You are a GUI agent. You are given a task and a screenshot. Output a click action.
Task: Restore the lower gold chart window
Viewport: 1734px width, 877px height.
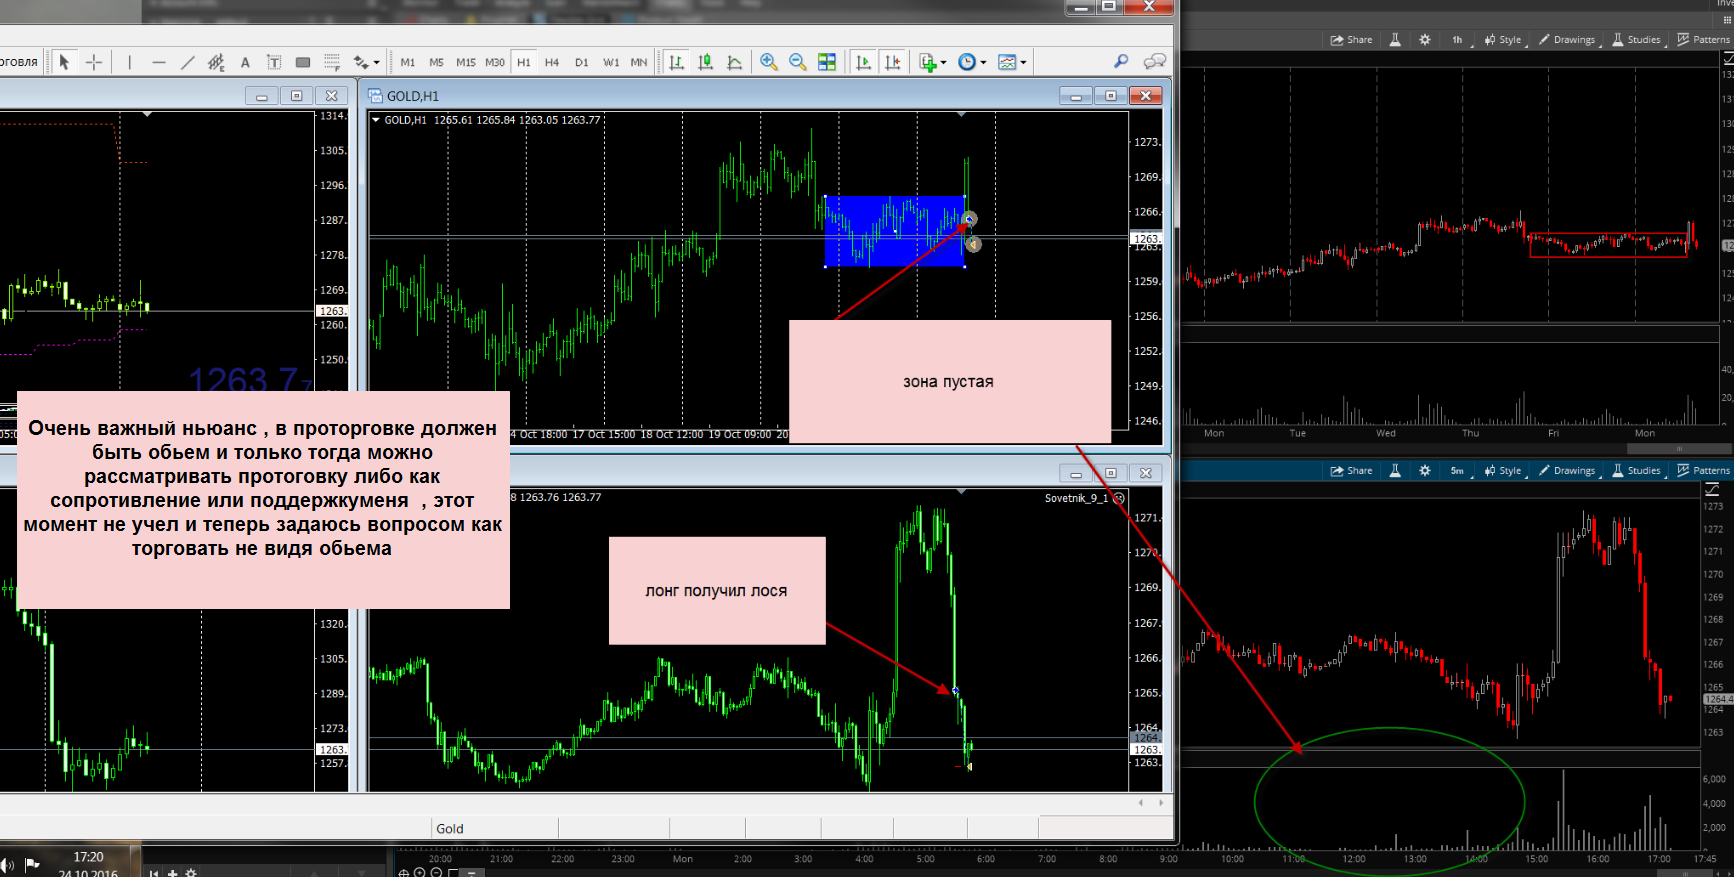coord(1111,473)
